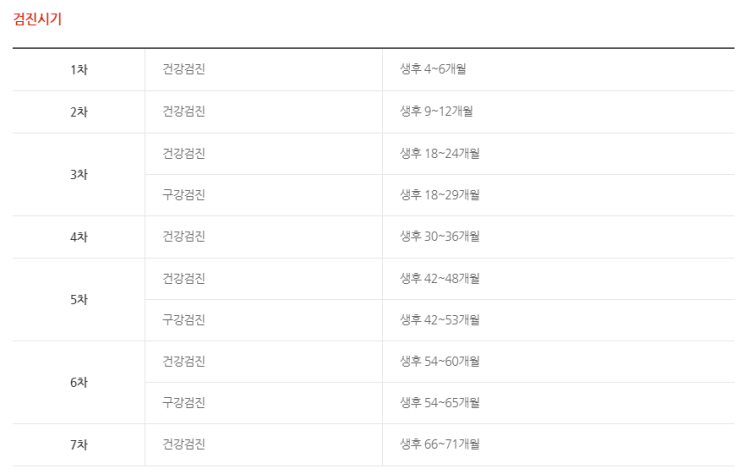Screen dimensions: 743x474
Task: Click the 생후 54~65개월 period text
Action: click(440, 403)
